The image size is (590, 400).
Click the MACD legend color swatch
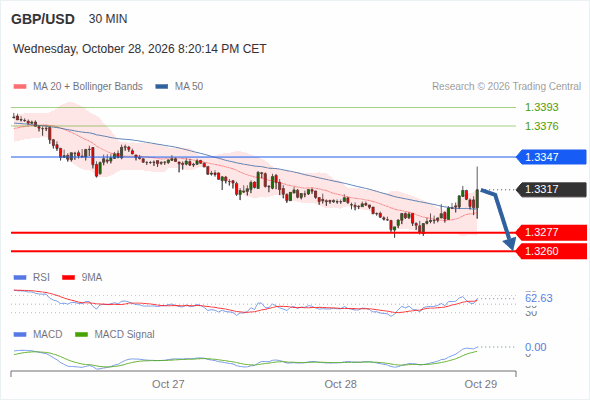(20, 335)
